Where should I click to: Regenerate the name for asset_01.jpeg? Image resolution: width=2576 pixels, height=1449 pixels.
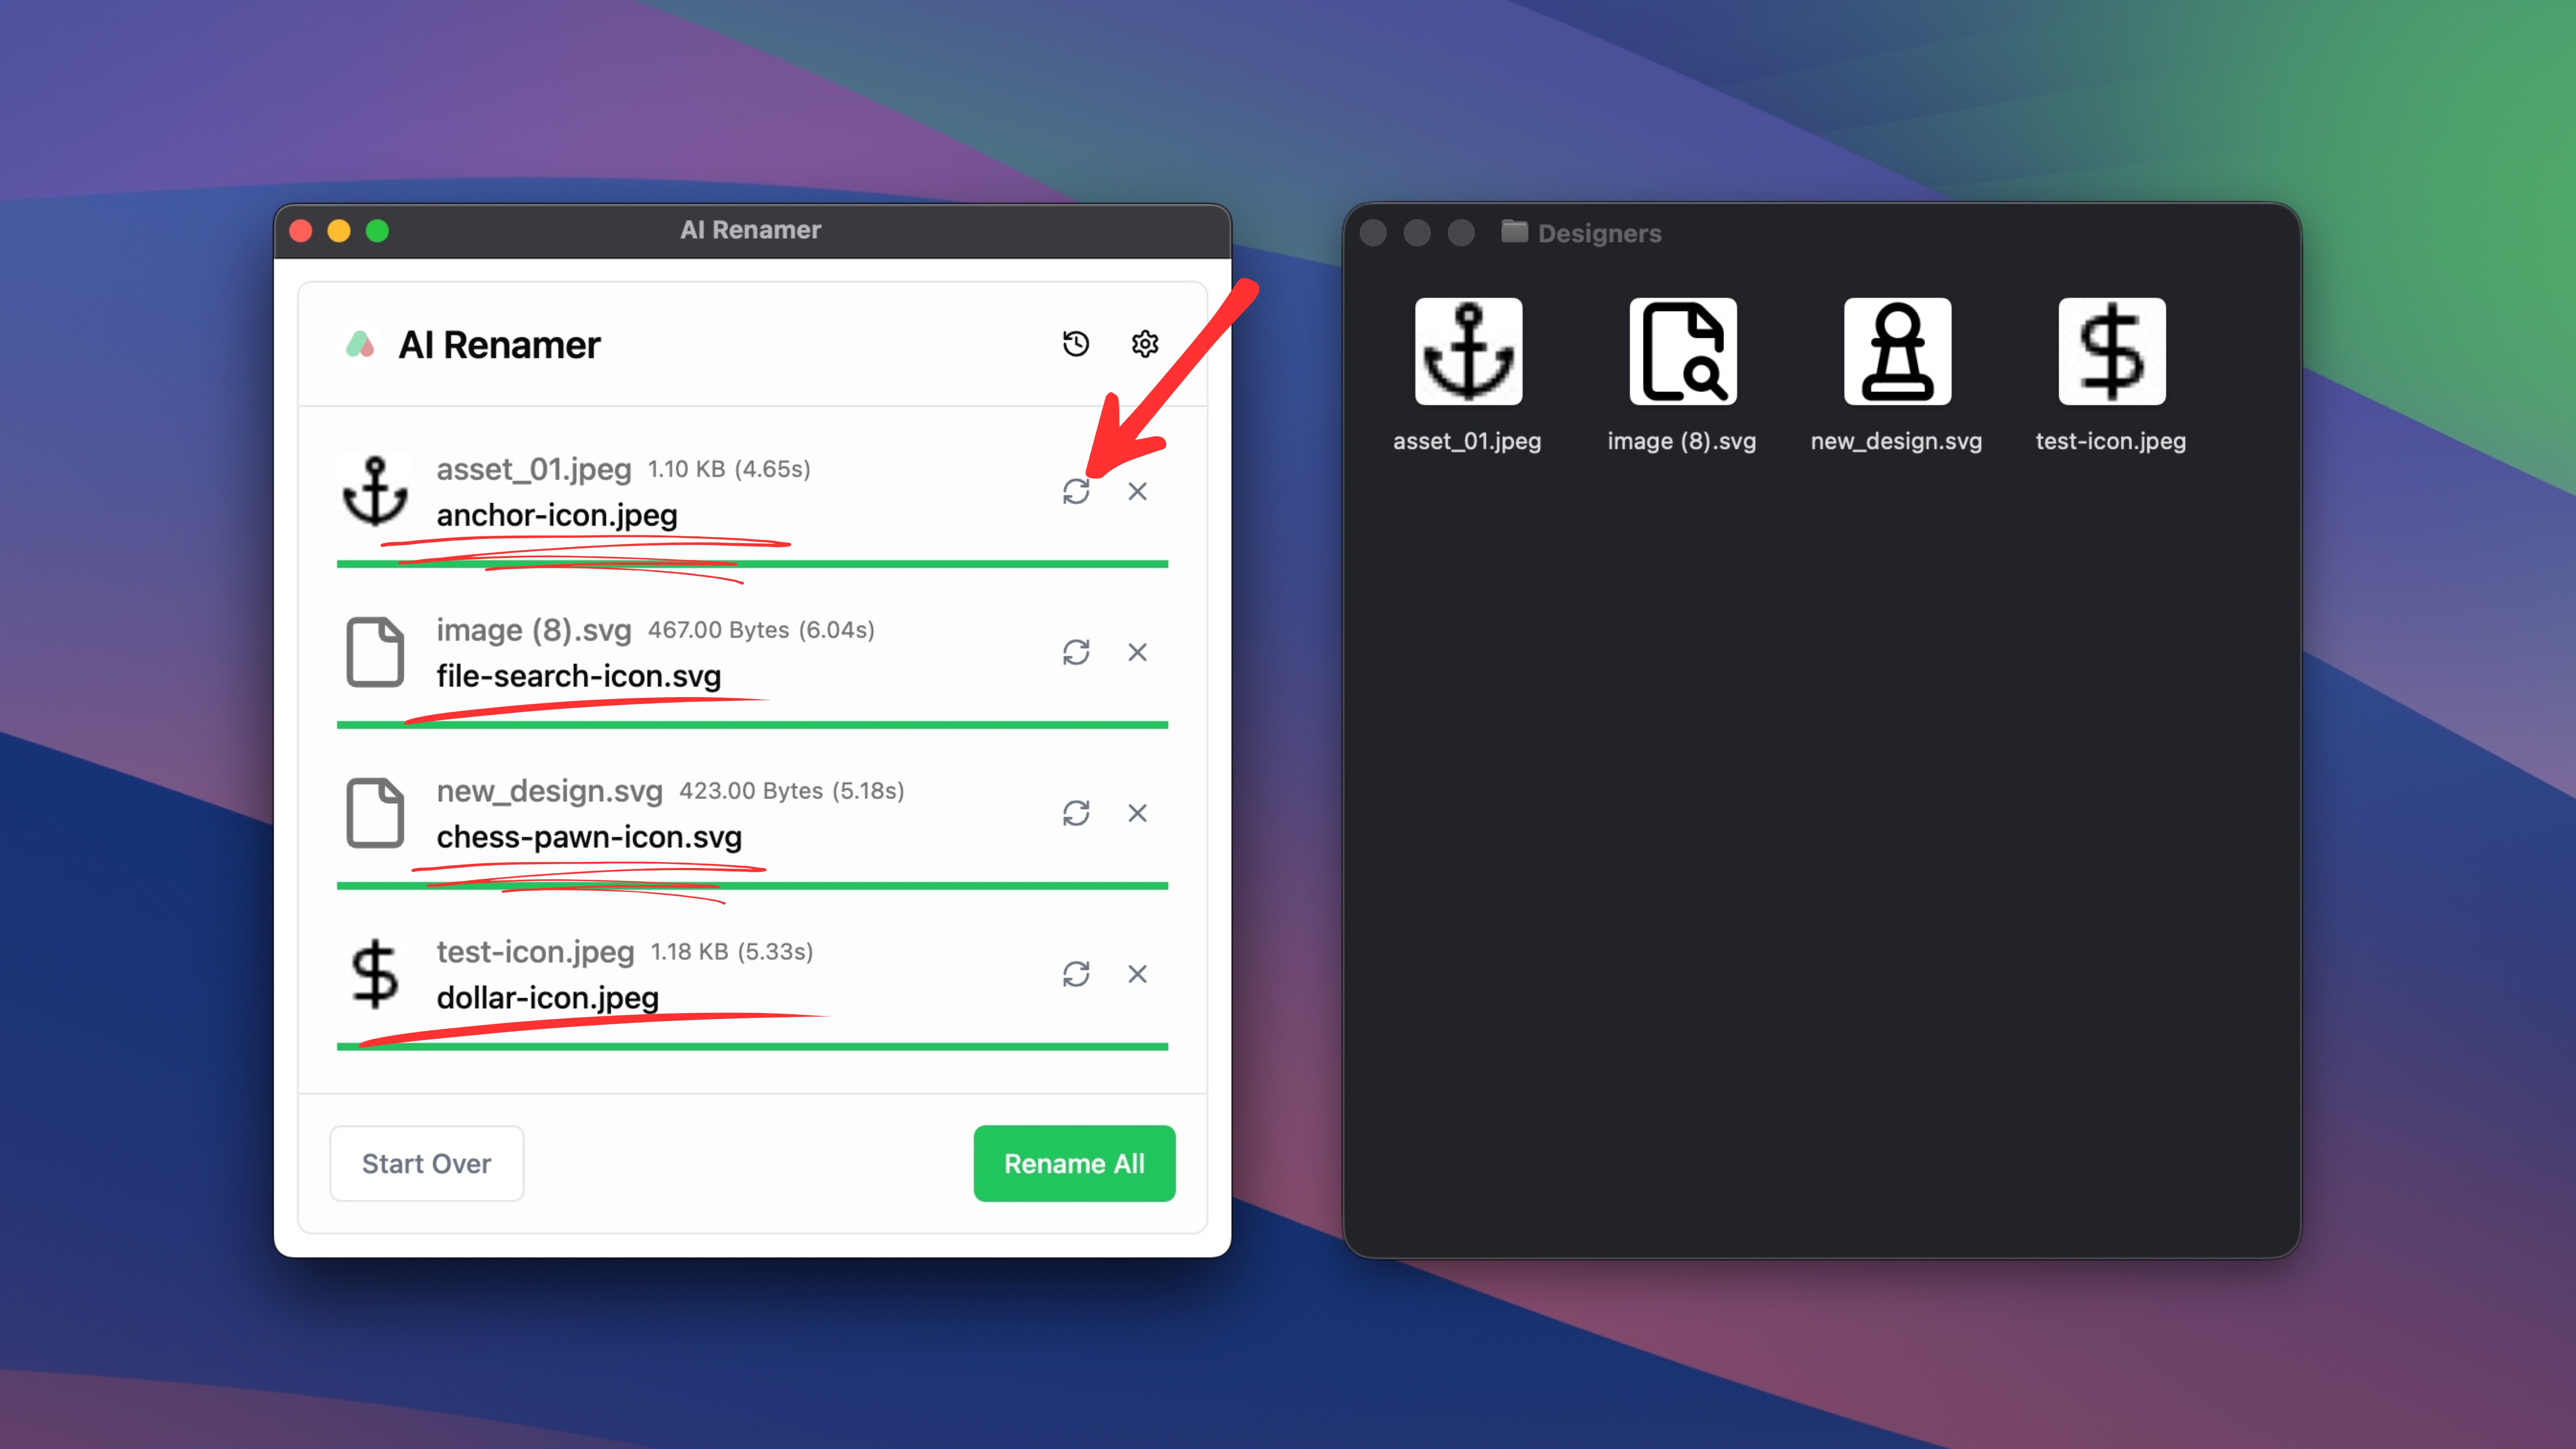click(x=1076, y=492)
